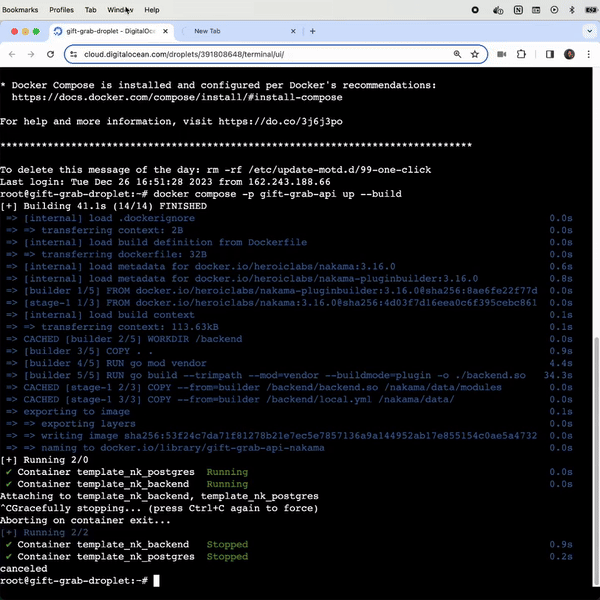Image resolution: width=600 pixels, height=600 pixels.
Task: Toggle the browser side panel
Action: 550,54
